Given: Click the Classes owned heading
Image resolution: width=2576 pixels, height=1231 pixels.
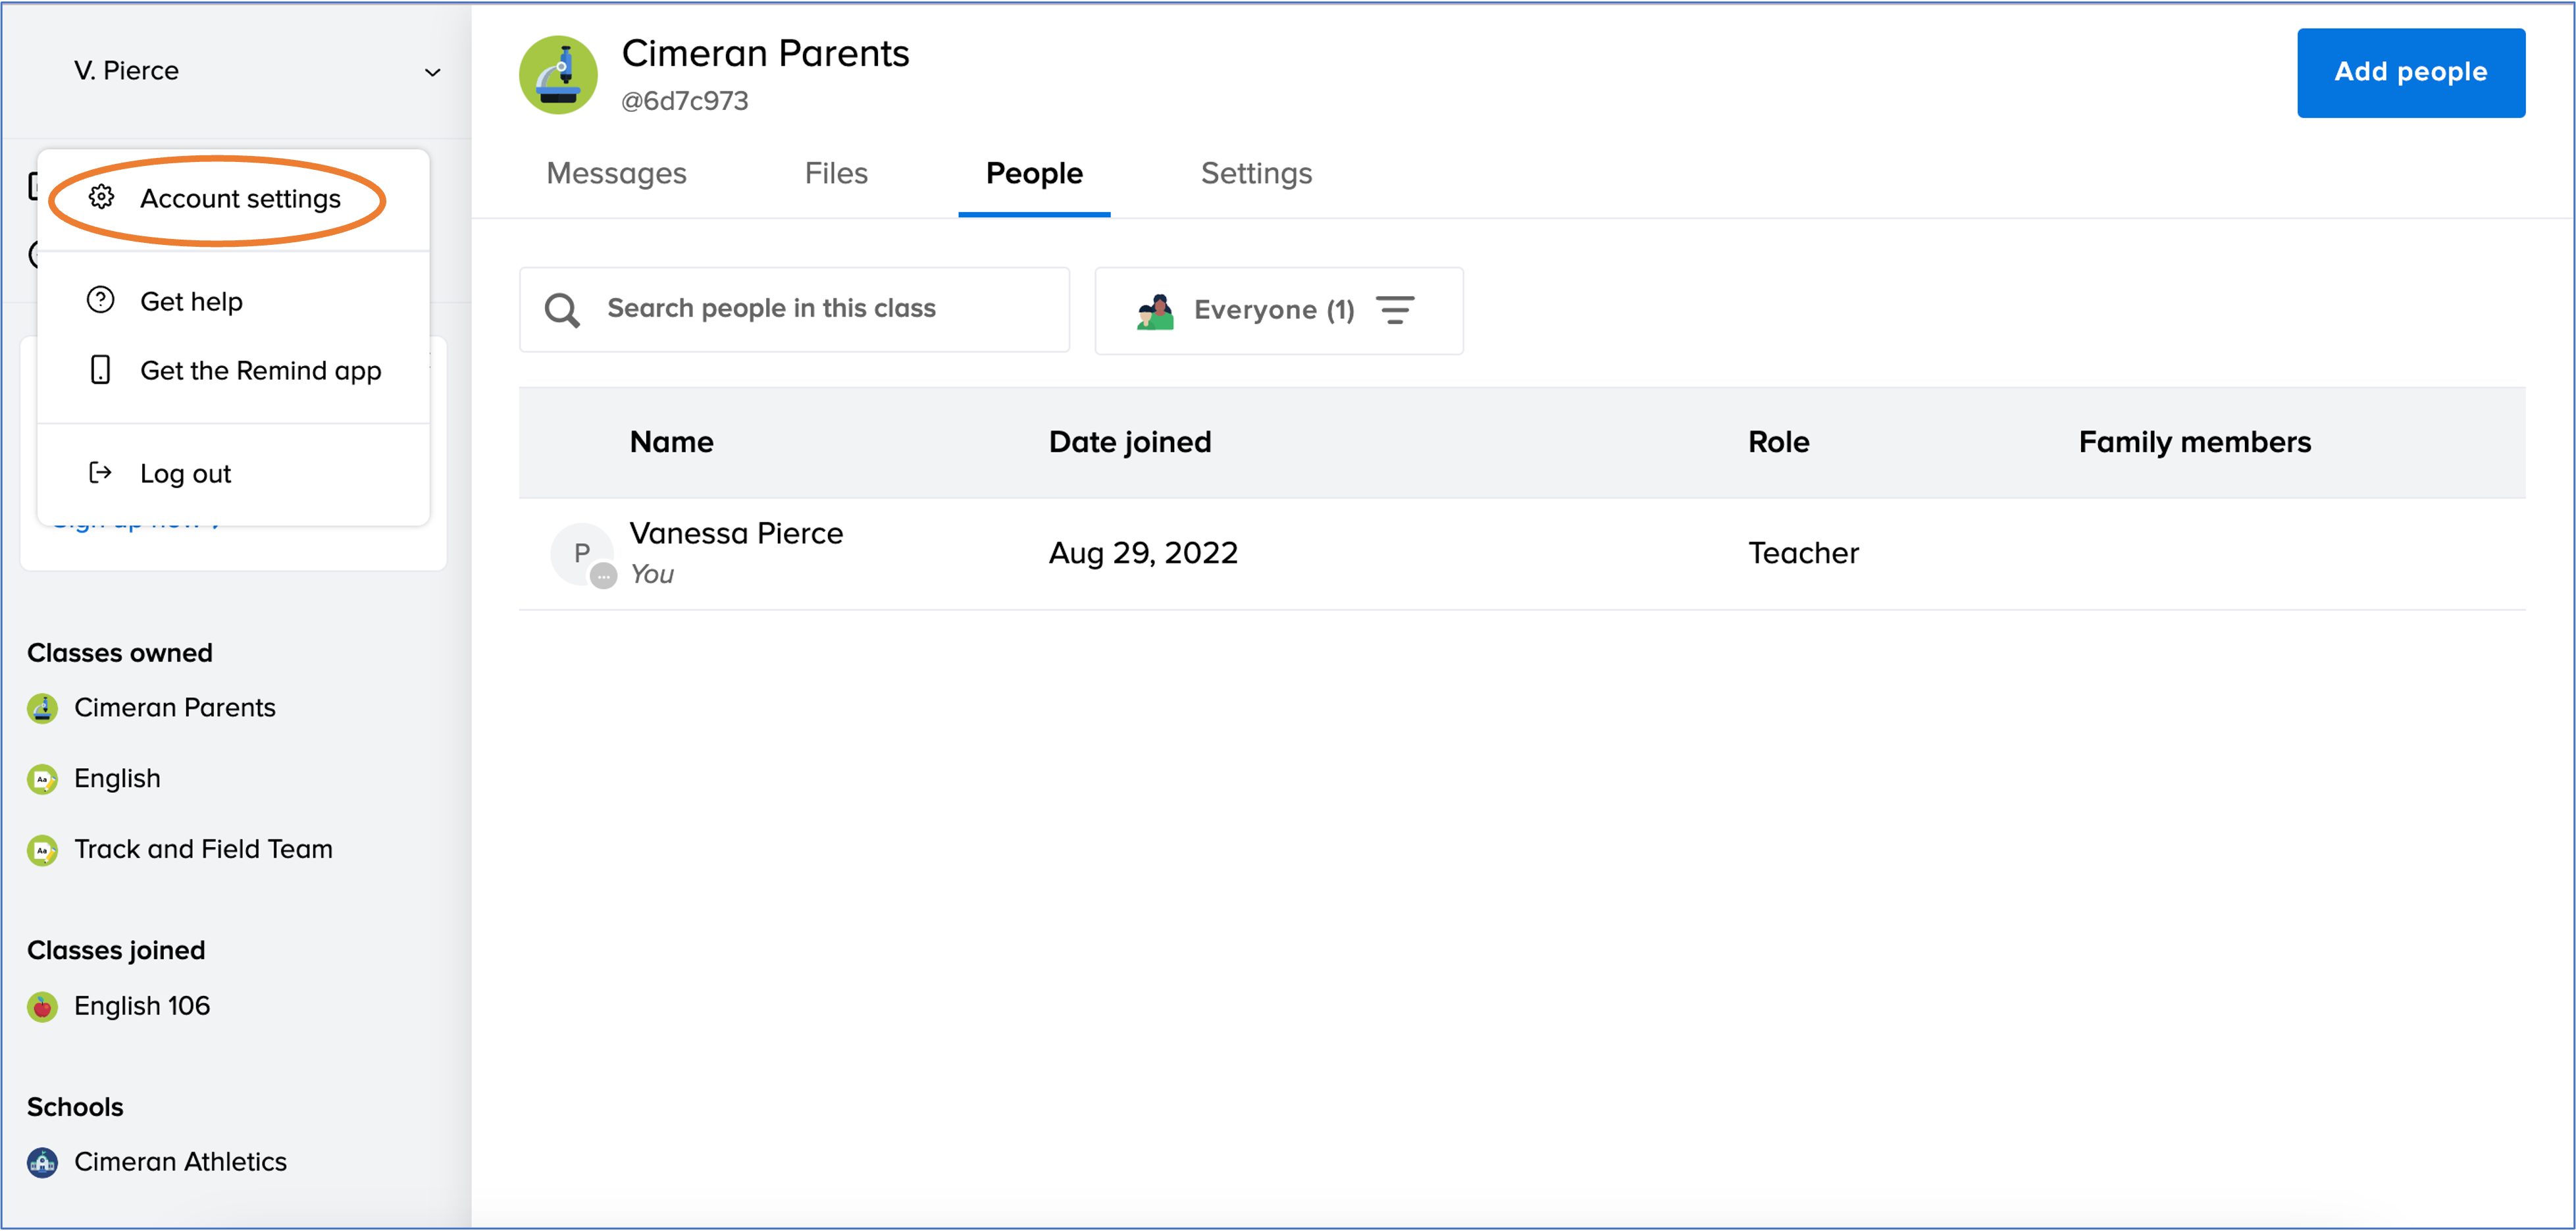Looking at the screenshot, I should [x=120, y=653].
